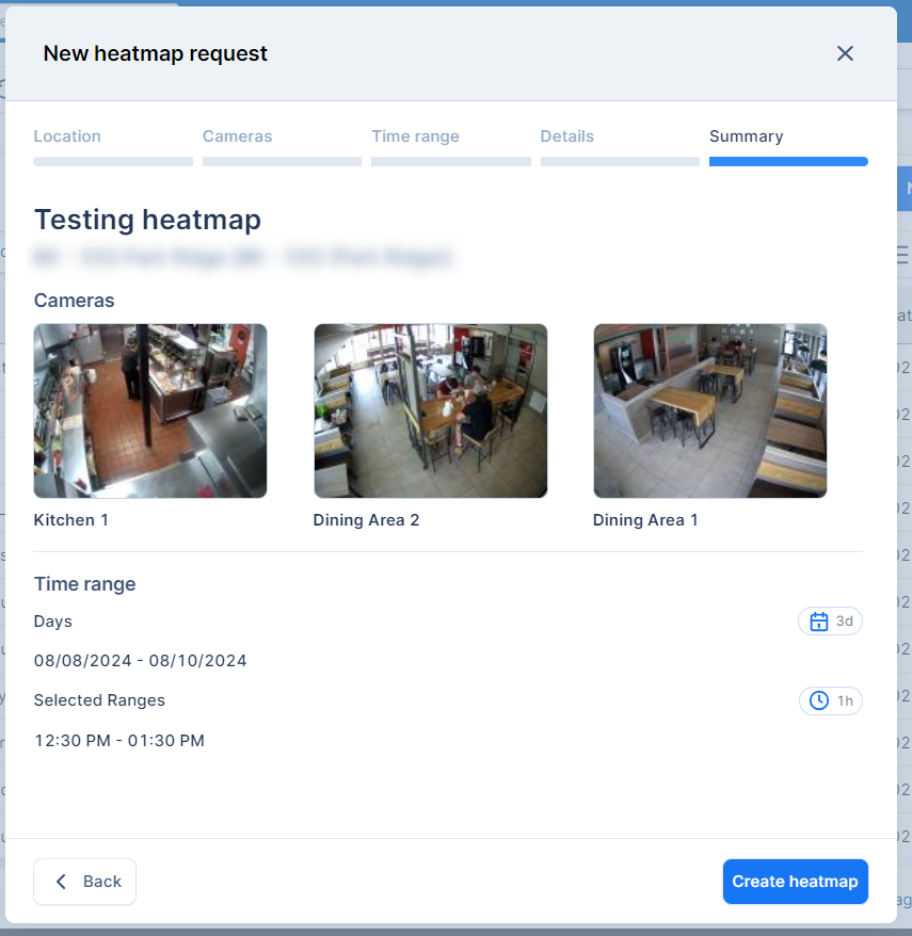The height and width of the screenshot is (936, 912).
Task: Open the Time range step tab
Action: (x=415, y=137)
